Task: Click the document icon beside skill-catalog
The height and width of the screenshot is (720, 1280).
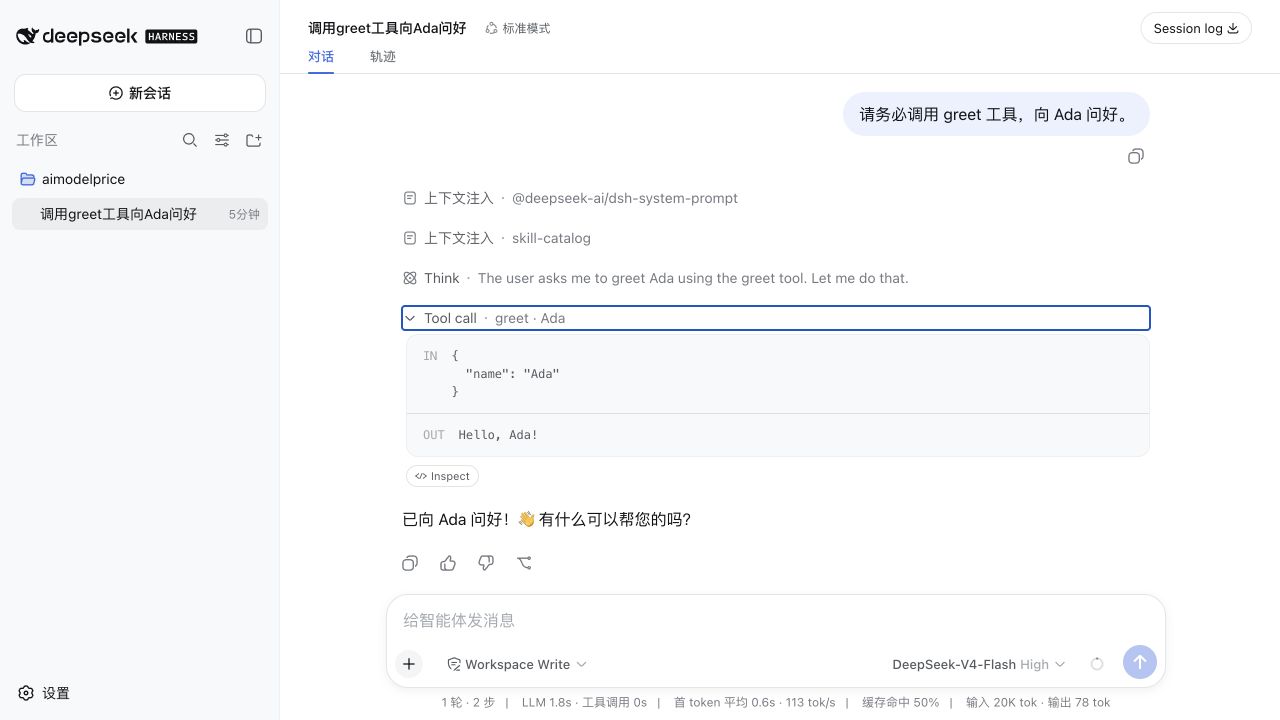Action: click(x=410, y=238)
